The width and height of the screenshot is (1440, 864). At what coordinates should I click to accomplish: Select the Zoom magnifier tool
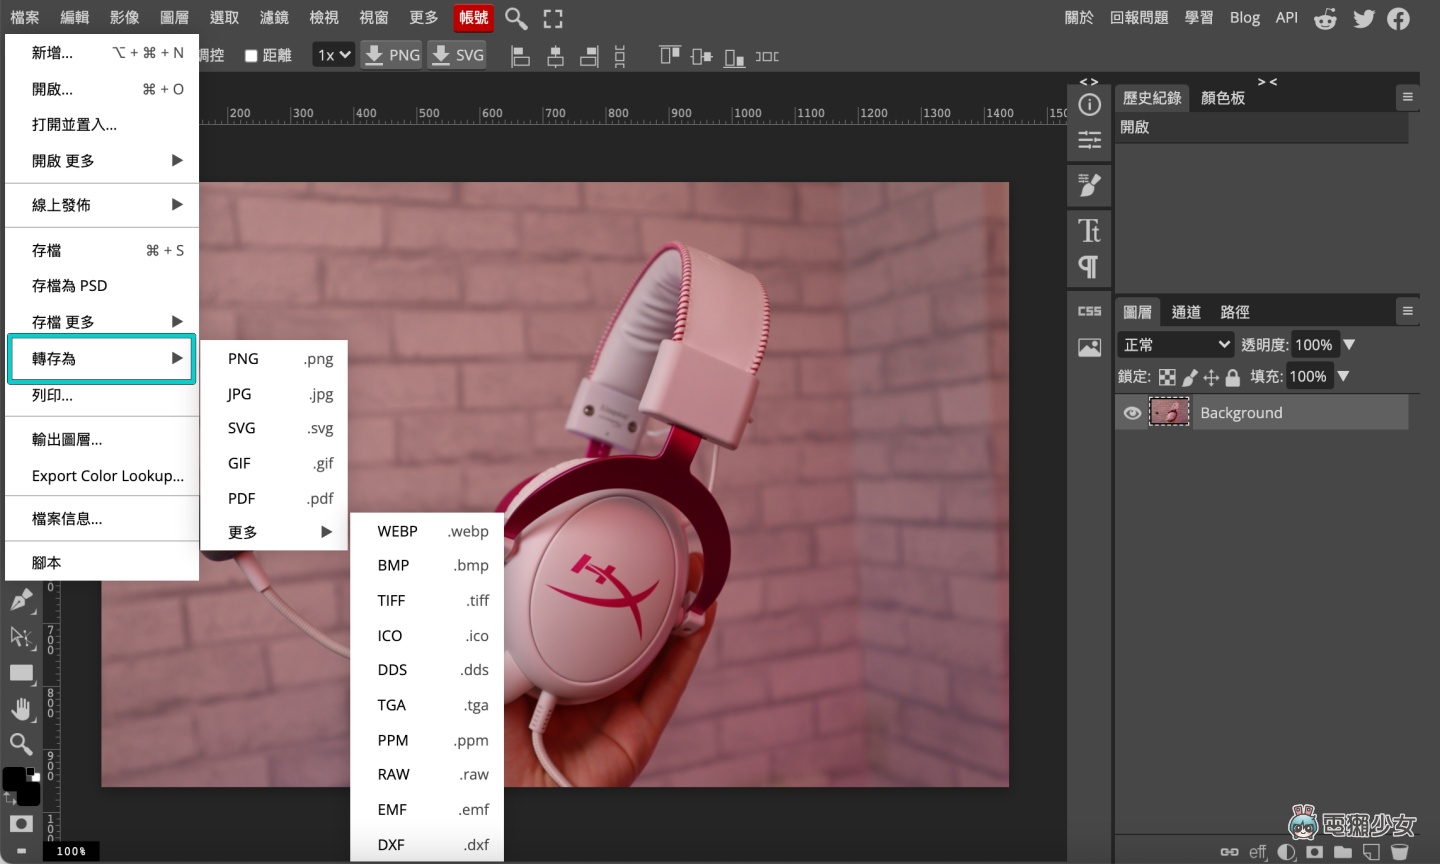(21, 744)
